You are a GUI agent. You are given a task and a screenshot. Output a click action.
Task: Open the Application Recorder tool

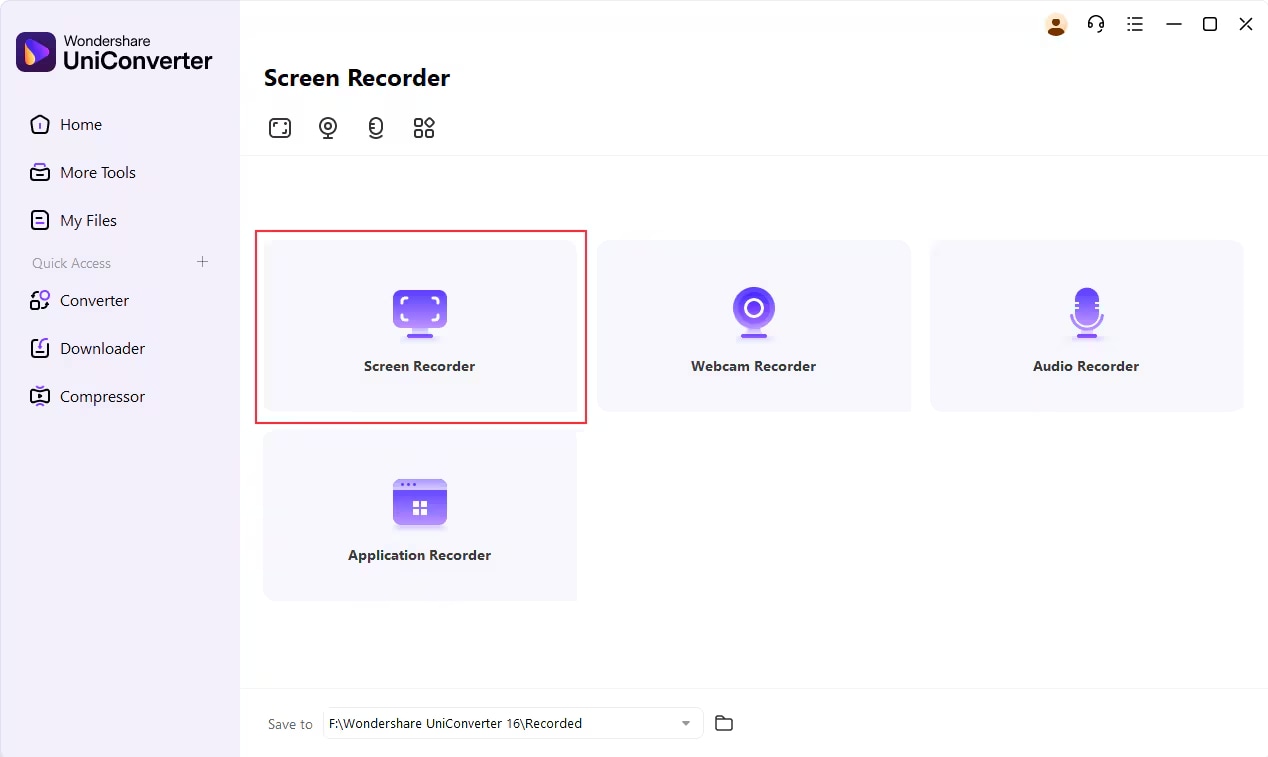(420, 515)
